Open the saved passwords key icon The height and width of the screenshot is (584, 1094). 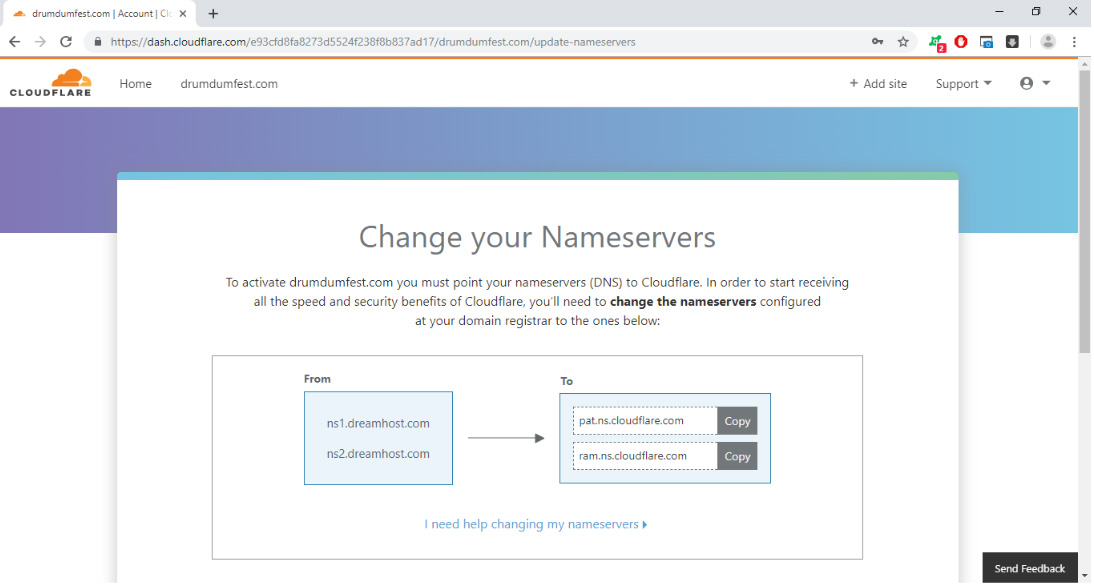click(x=878, y=41)
